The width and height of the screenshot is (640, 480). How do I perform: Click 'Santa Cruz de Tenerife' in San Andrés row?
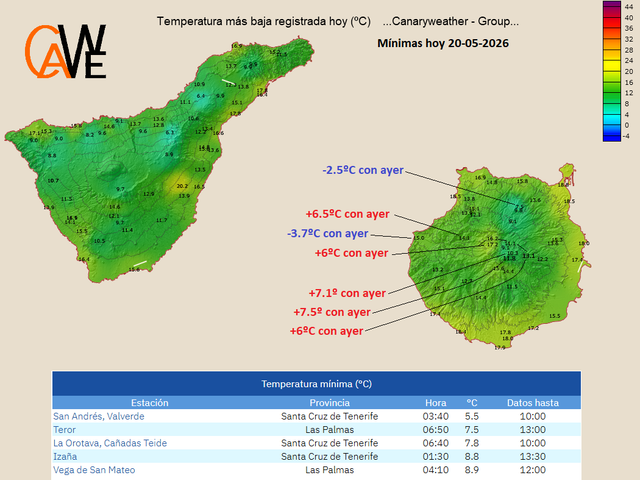point(329,416)
